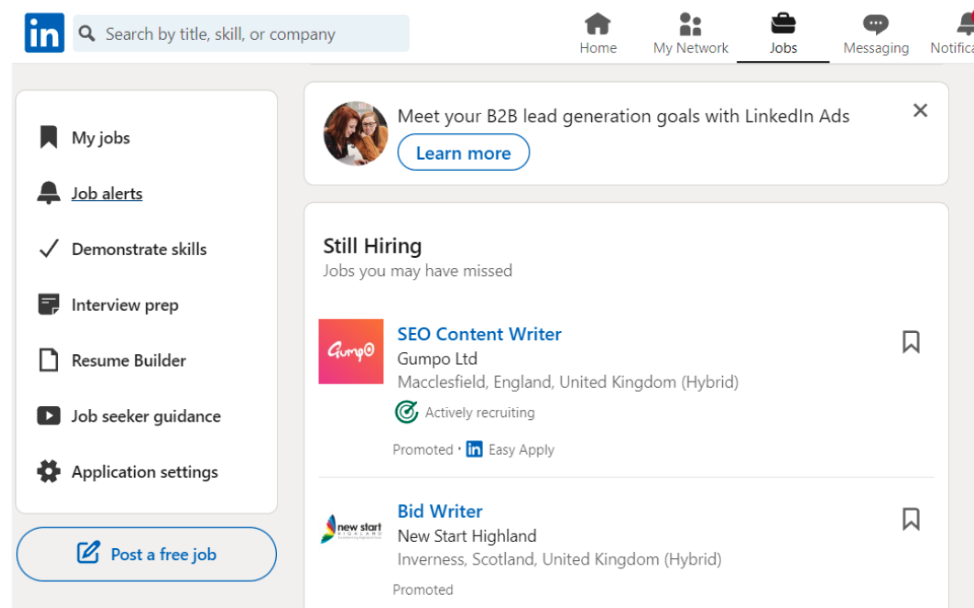Open the Bid Writer job
This screenshot has width=974, height=608.
440,511
